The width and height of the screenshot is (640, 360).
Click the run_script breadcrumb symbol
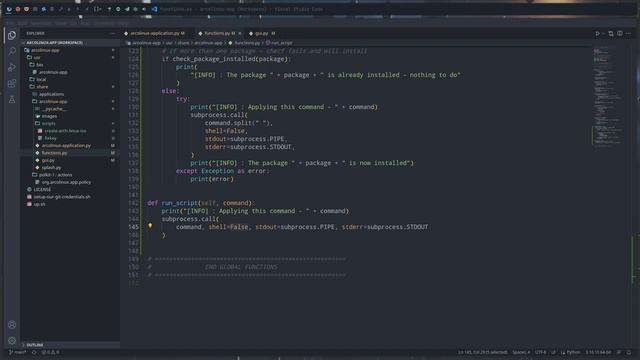point(279,43)
